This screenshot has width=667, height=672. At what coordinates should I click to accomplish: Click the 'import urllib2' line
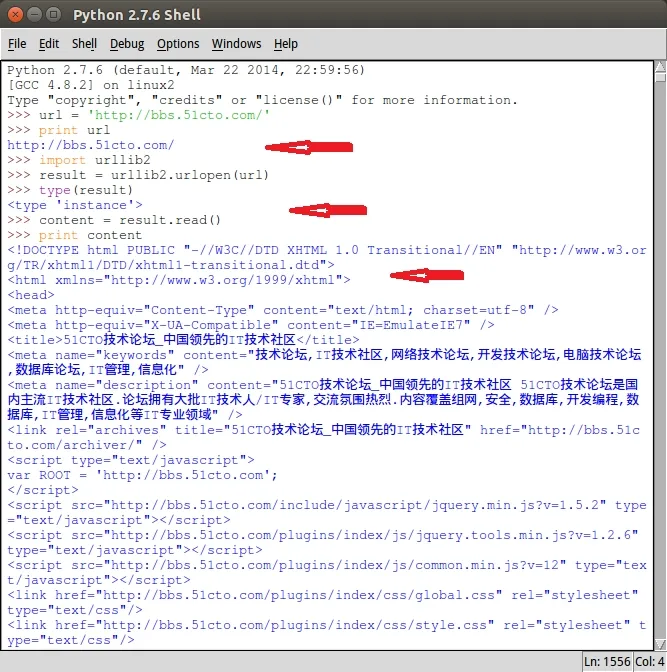click(x=79, y=160)
